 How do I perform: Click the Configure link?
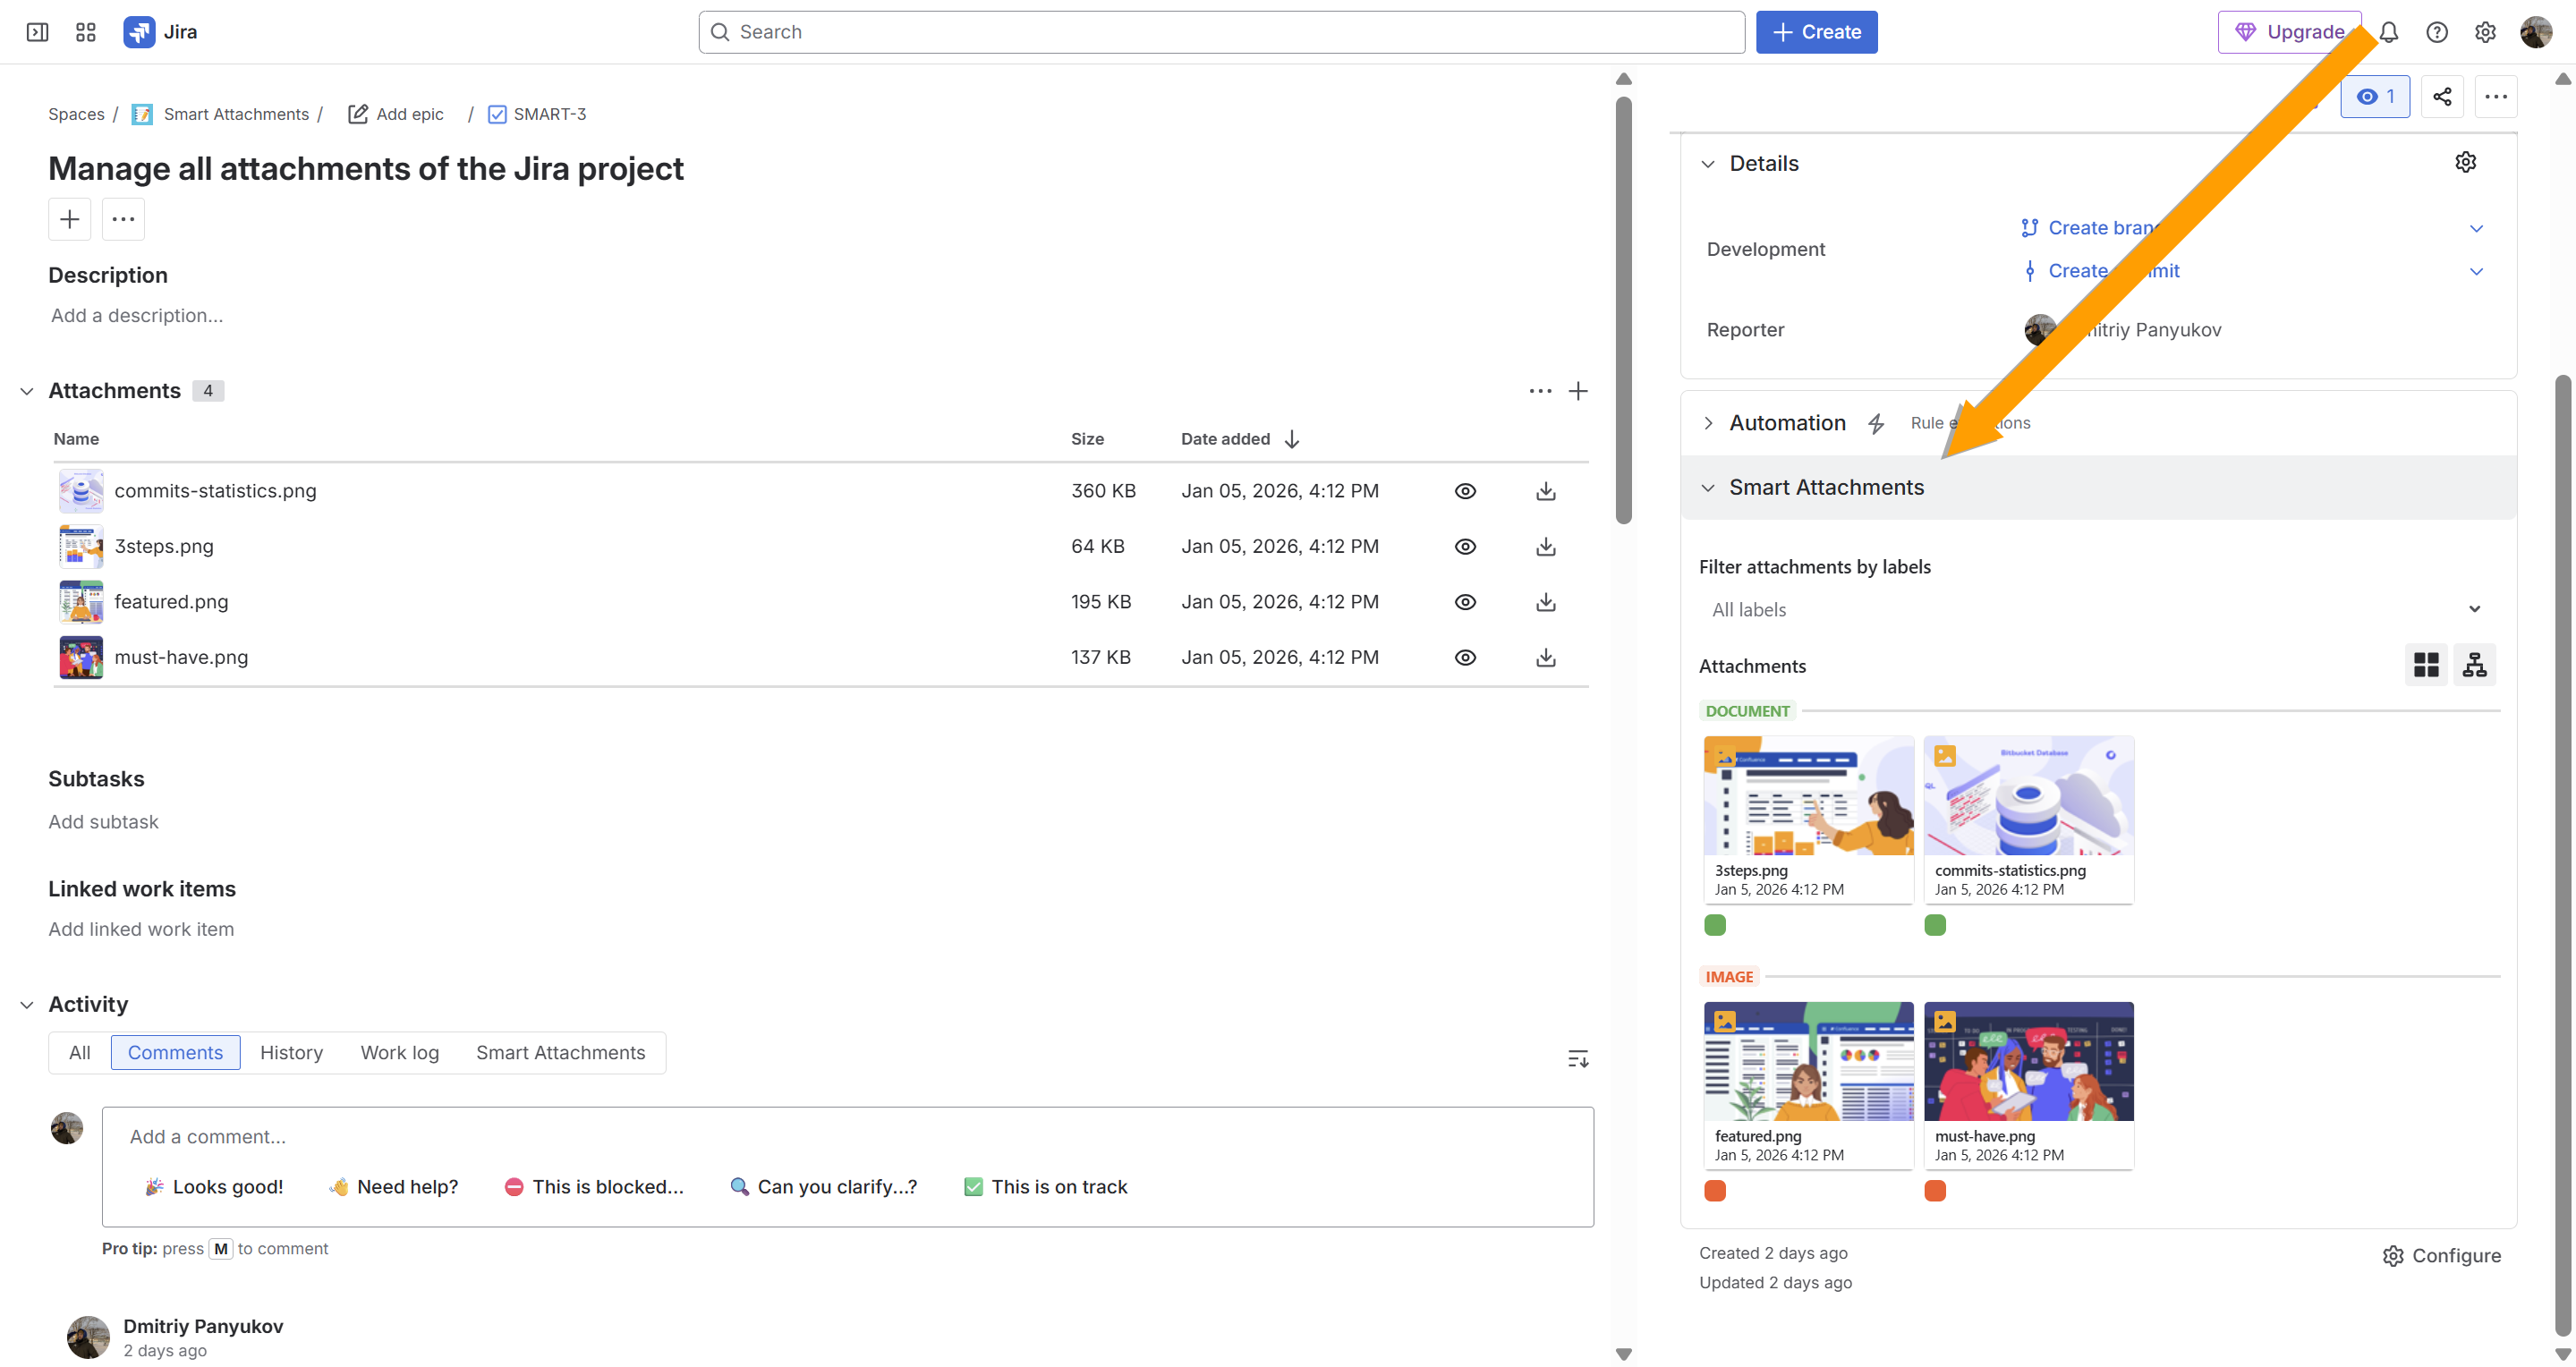(x=2441, y=1256)
